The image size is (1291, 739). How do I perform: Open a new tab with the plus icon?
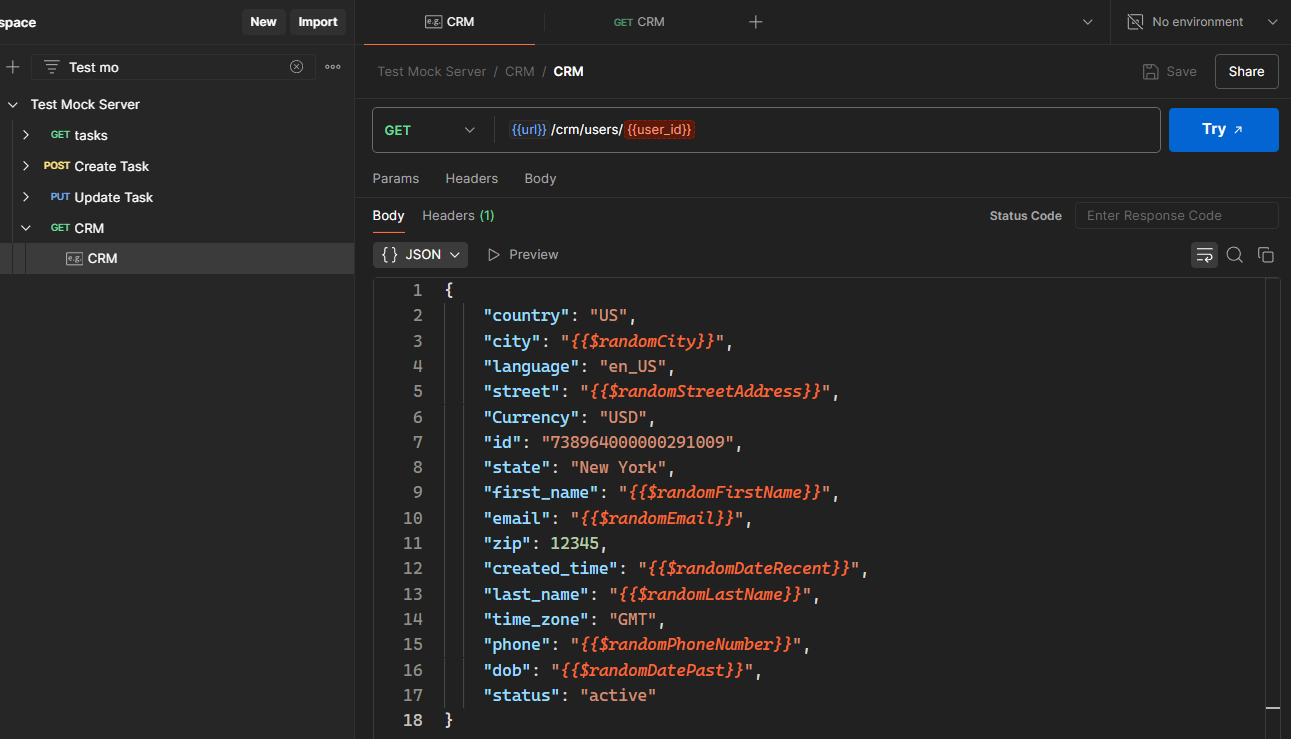coord(756,22)
